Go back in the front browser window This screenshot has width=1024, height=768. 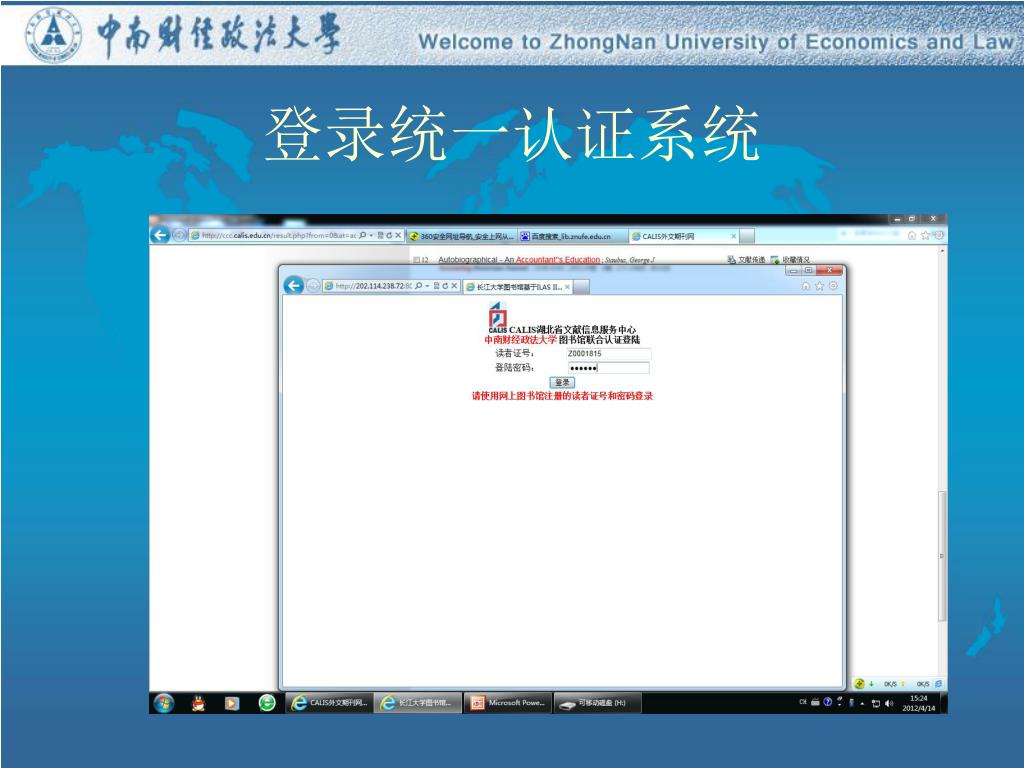point(294,286)
